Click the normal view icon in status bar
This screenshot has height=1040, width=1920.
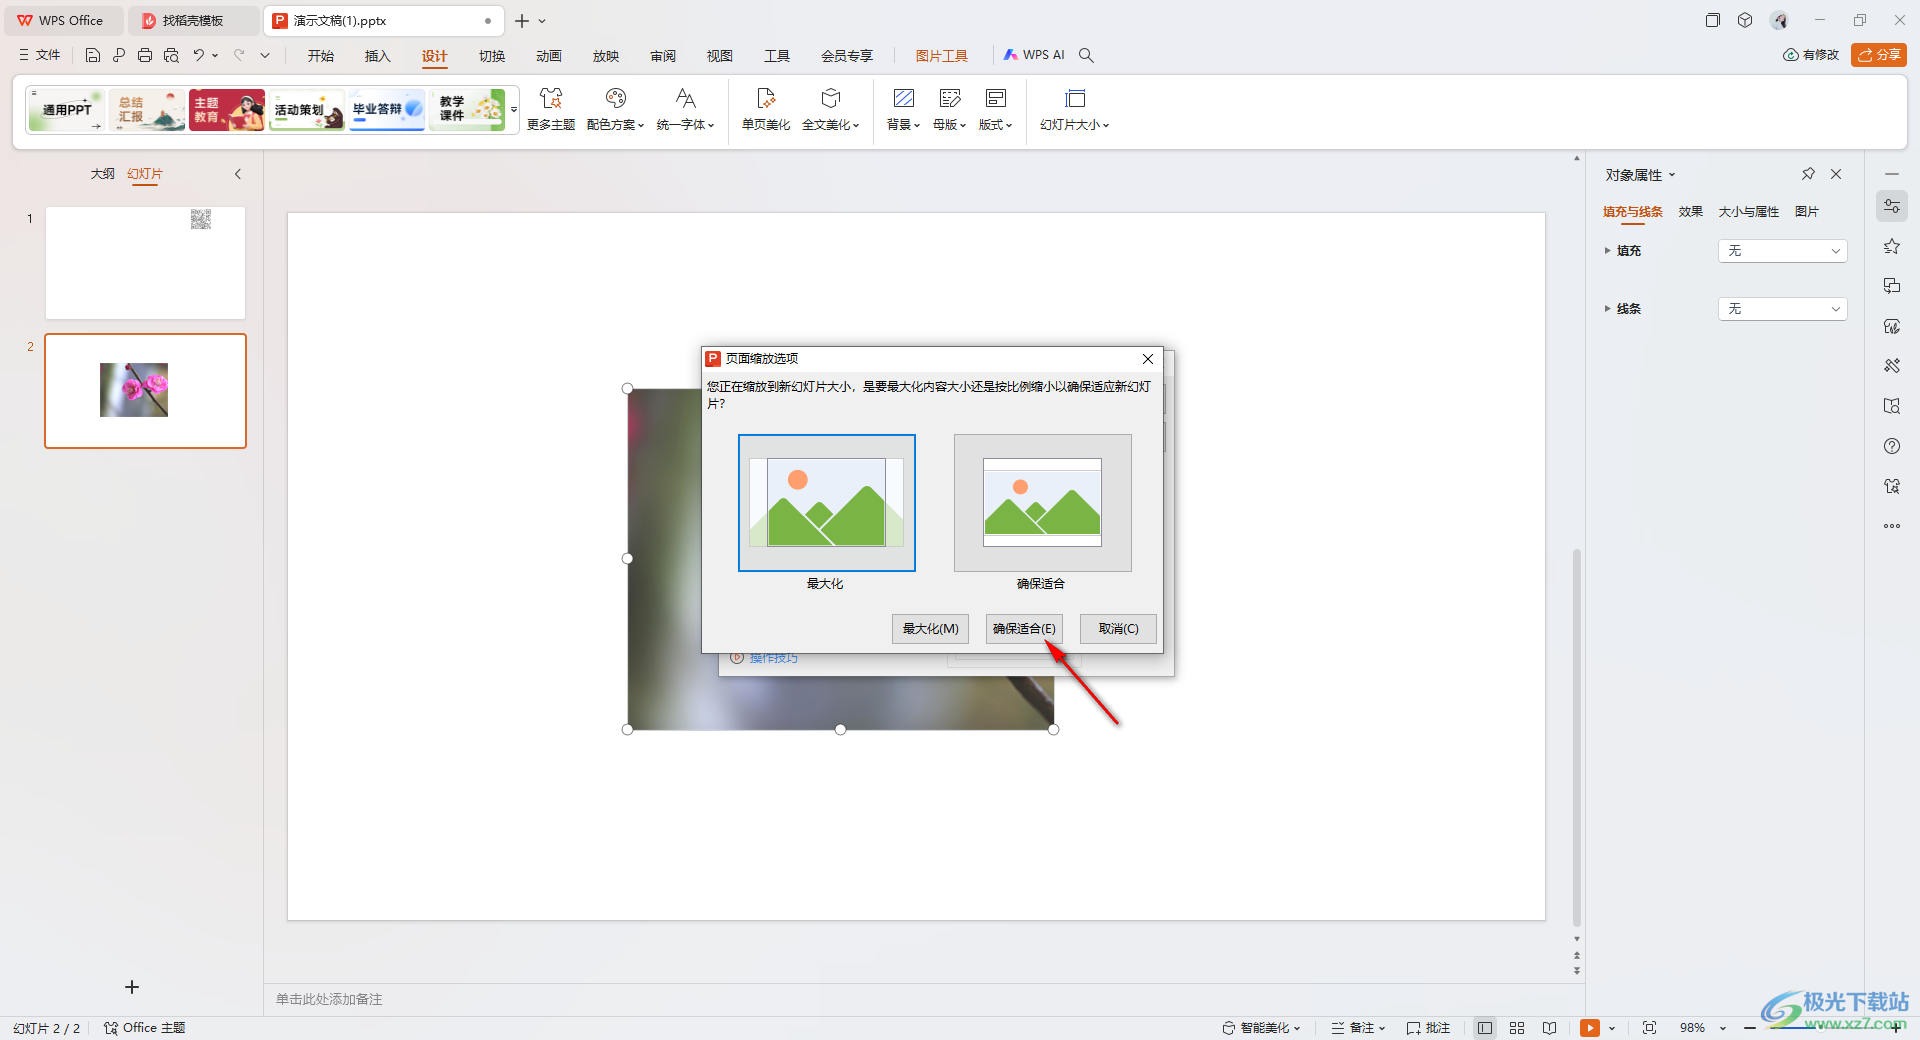pyautogui.click(x=1485, y=1028)
